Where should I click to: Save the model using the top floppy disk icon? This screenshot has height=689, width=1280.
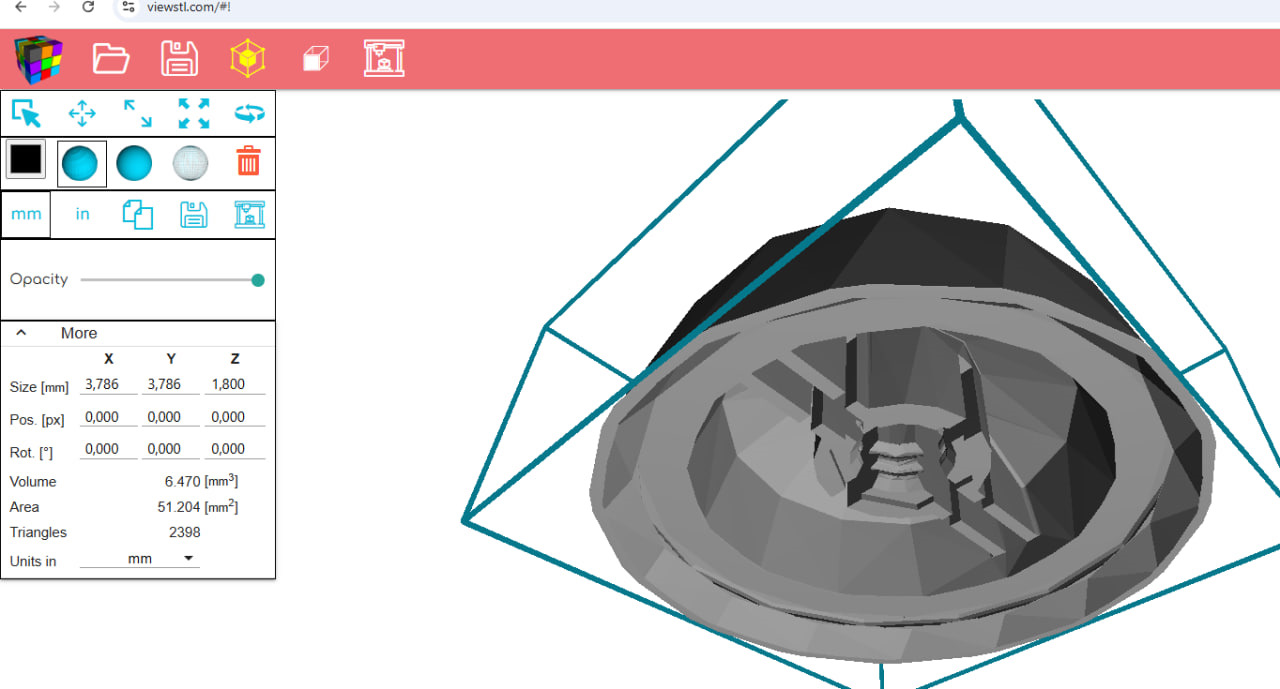point(179,59)
